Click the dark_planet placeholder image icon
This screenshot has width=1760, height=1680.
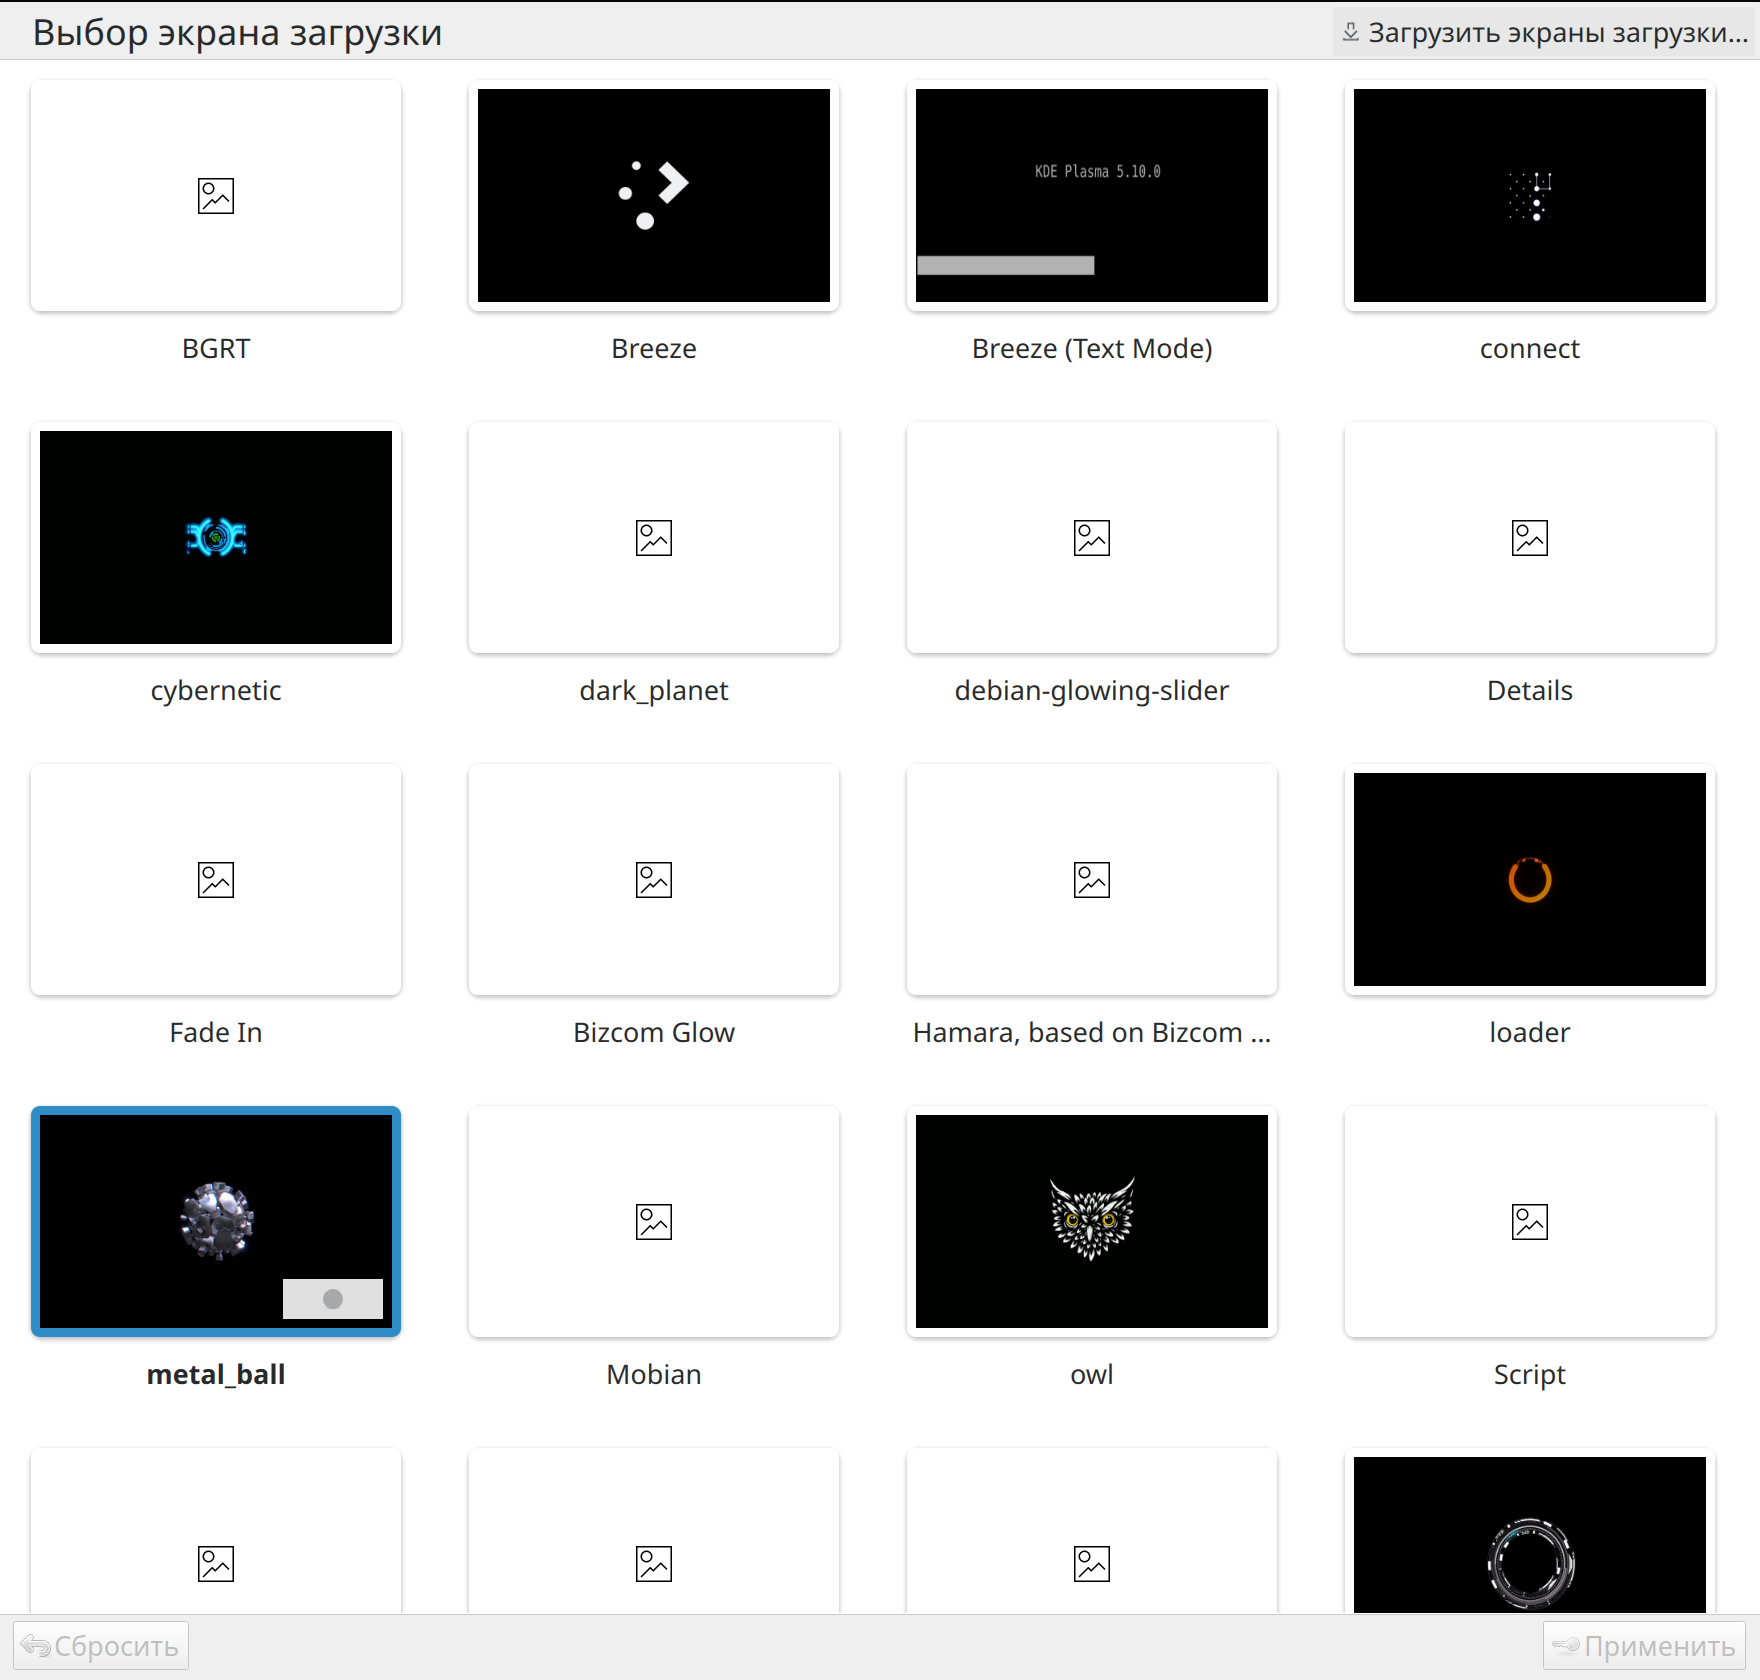tap(654, 538)
